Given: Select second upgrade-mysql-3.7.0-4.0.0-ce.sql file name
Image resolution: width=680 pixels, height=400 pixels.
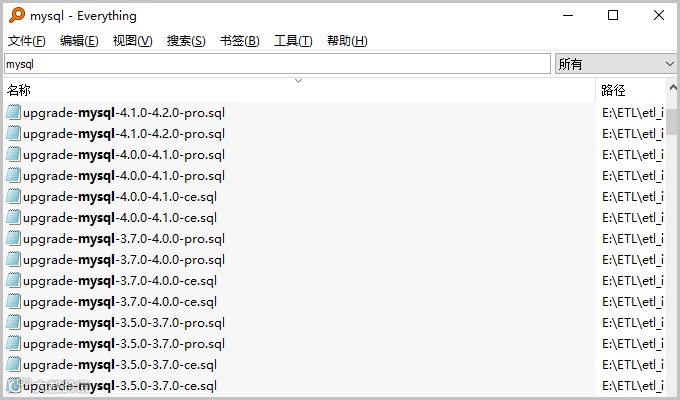Looking at the screenshot, I should point(120,302).
